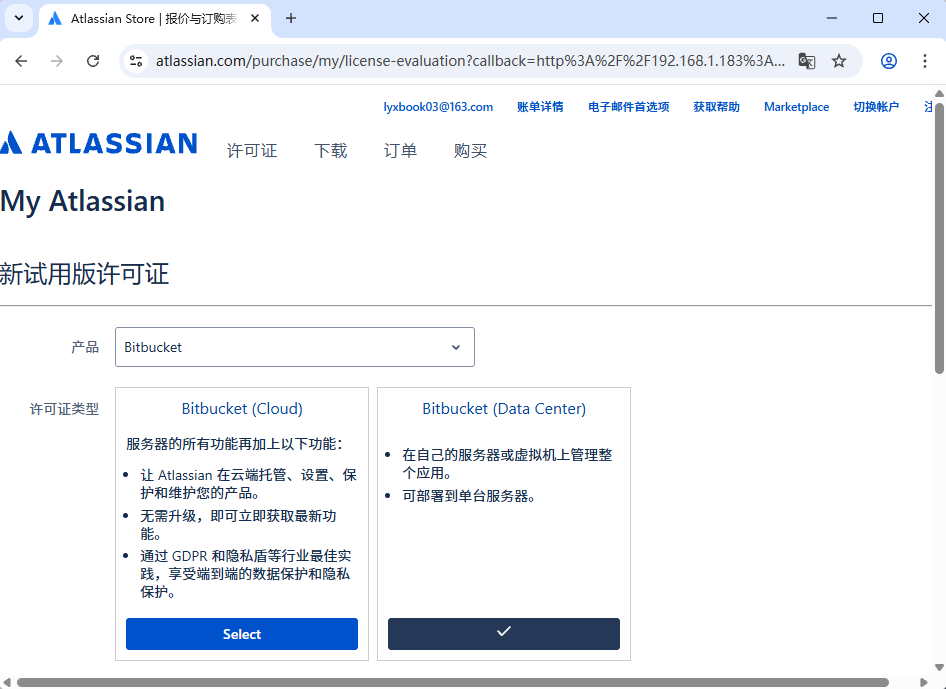
Task: Click the Bitbucket (Data Center) title link
Action: [x=504, y=408]
